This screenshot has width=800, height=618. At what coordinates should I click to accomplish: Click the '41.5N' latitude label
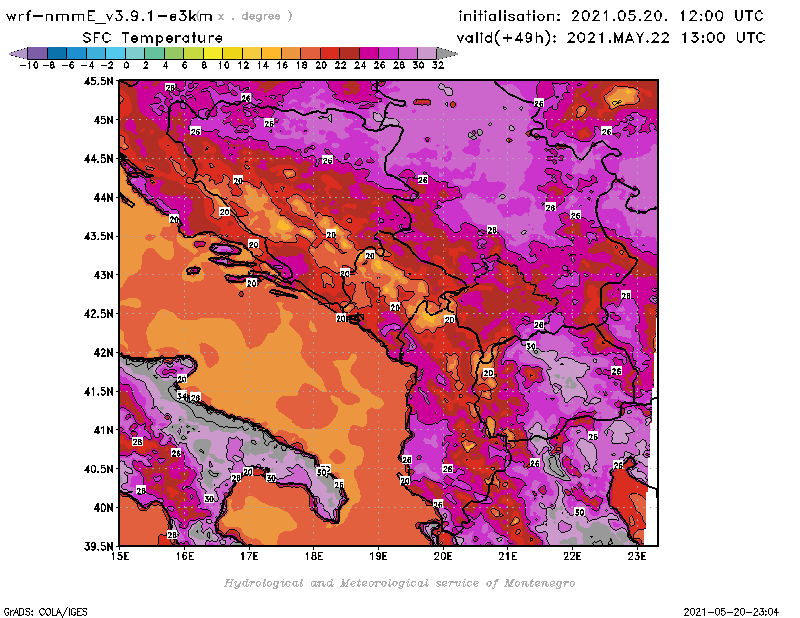98,391
